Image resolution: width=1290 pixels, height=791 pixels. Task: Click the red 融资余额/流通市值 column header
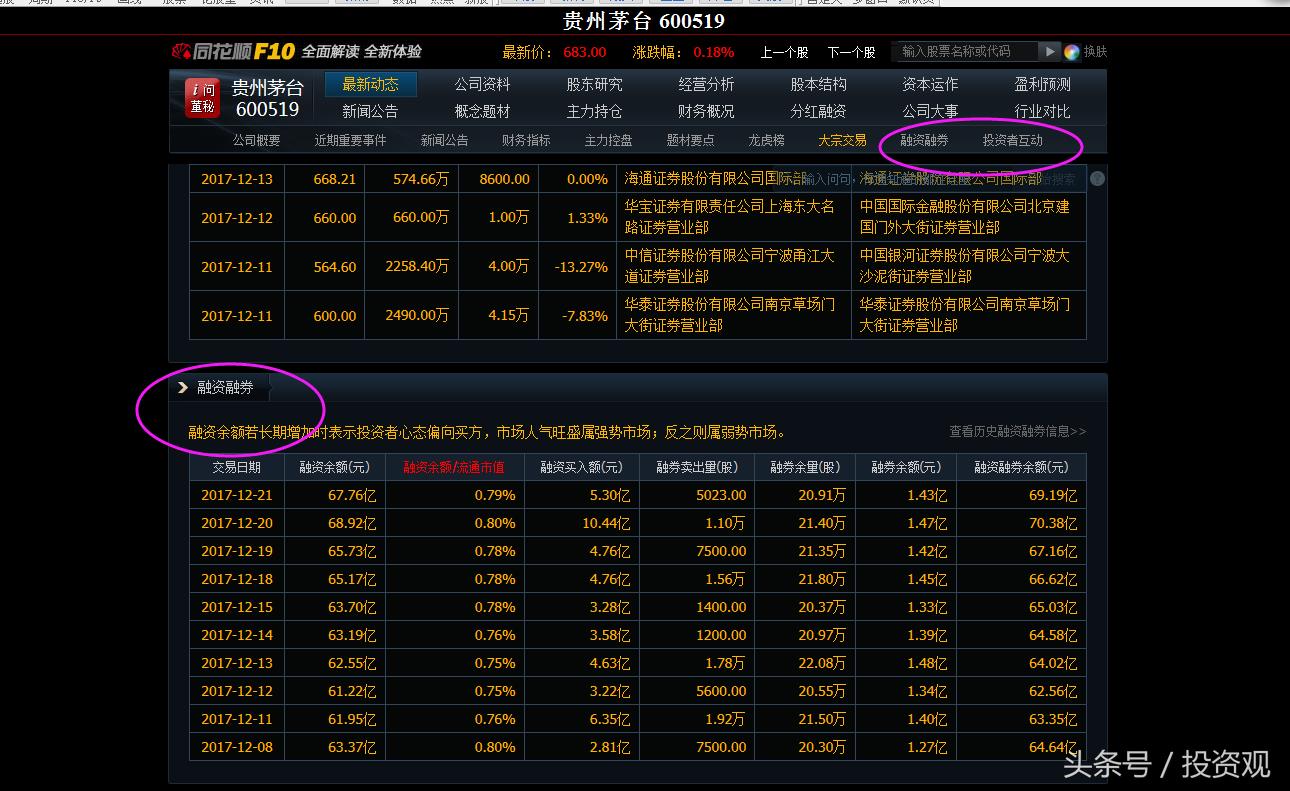pos(454,467)
